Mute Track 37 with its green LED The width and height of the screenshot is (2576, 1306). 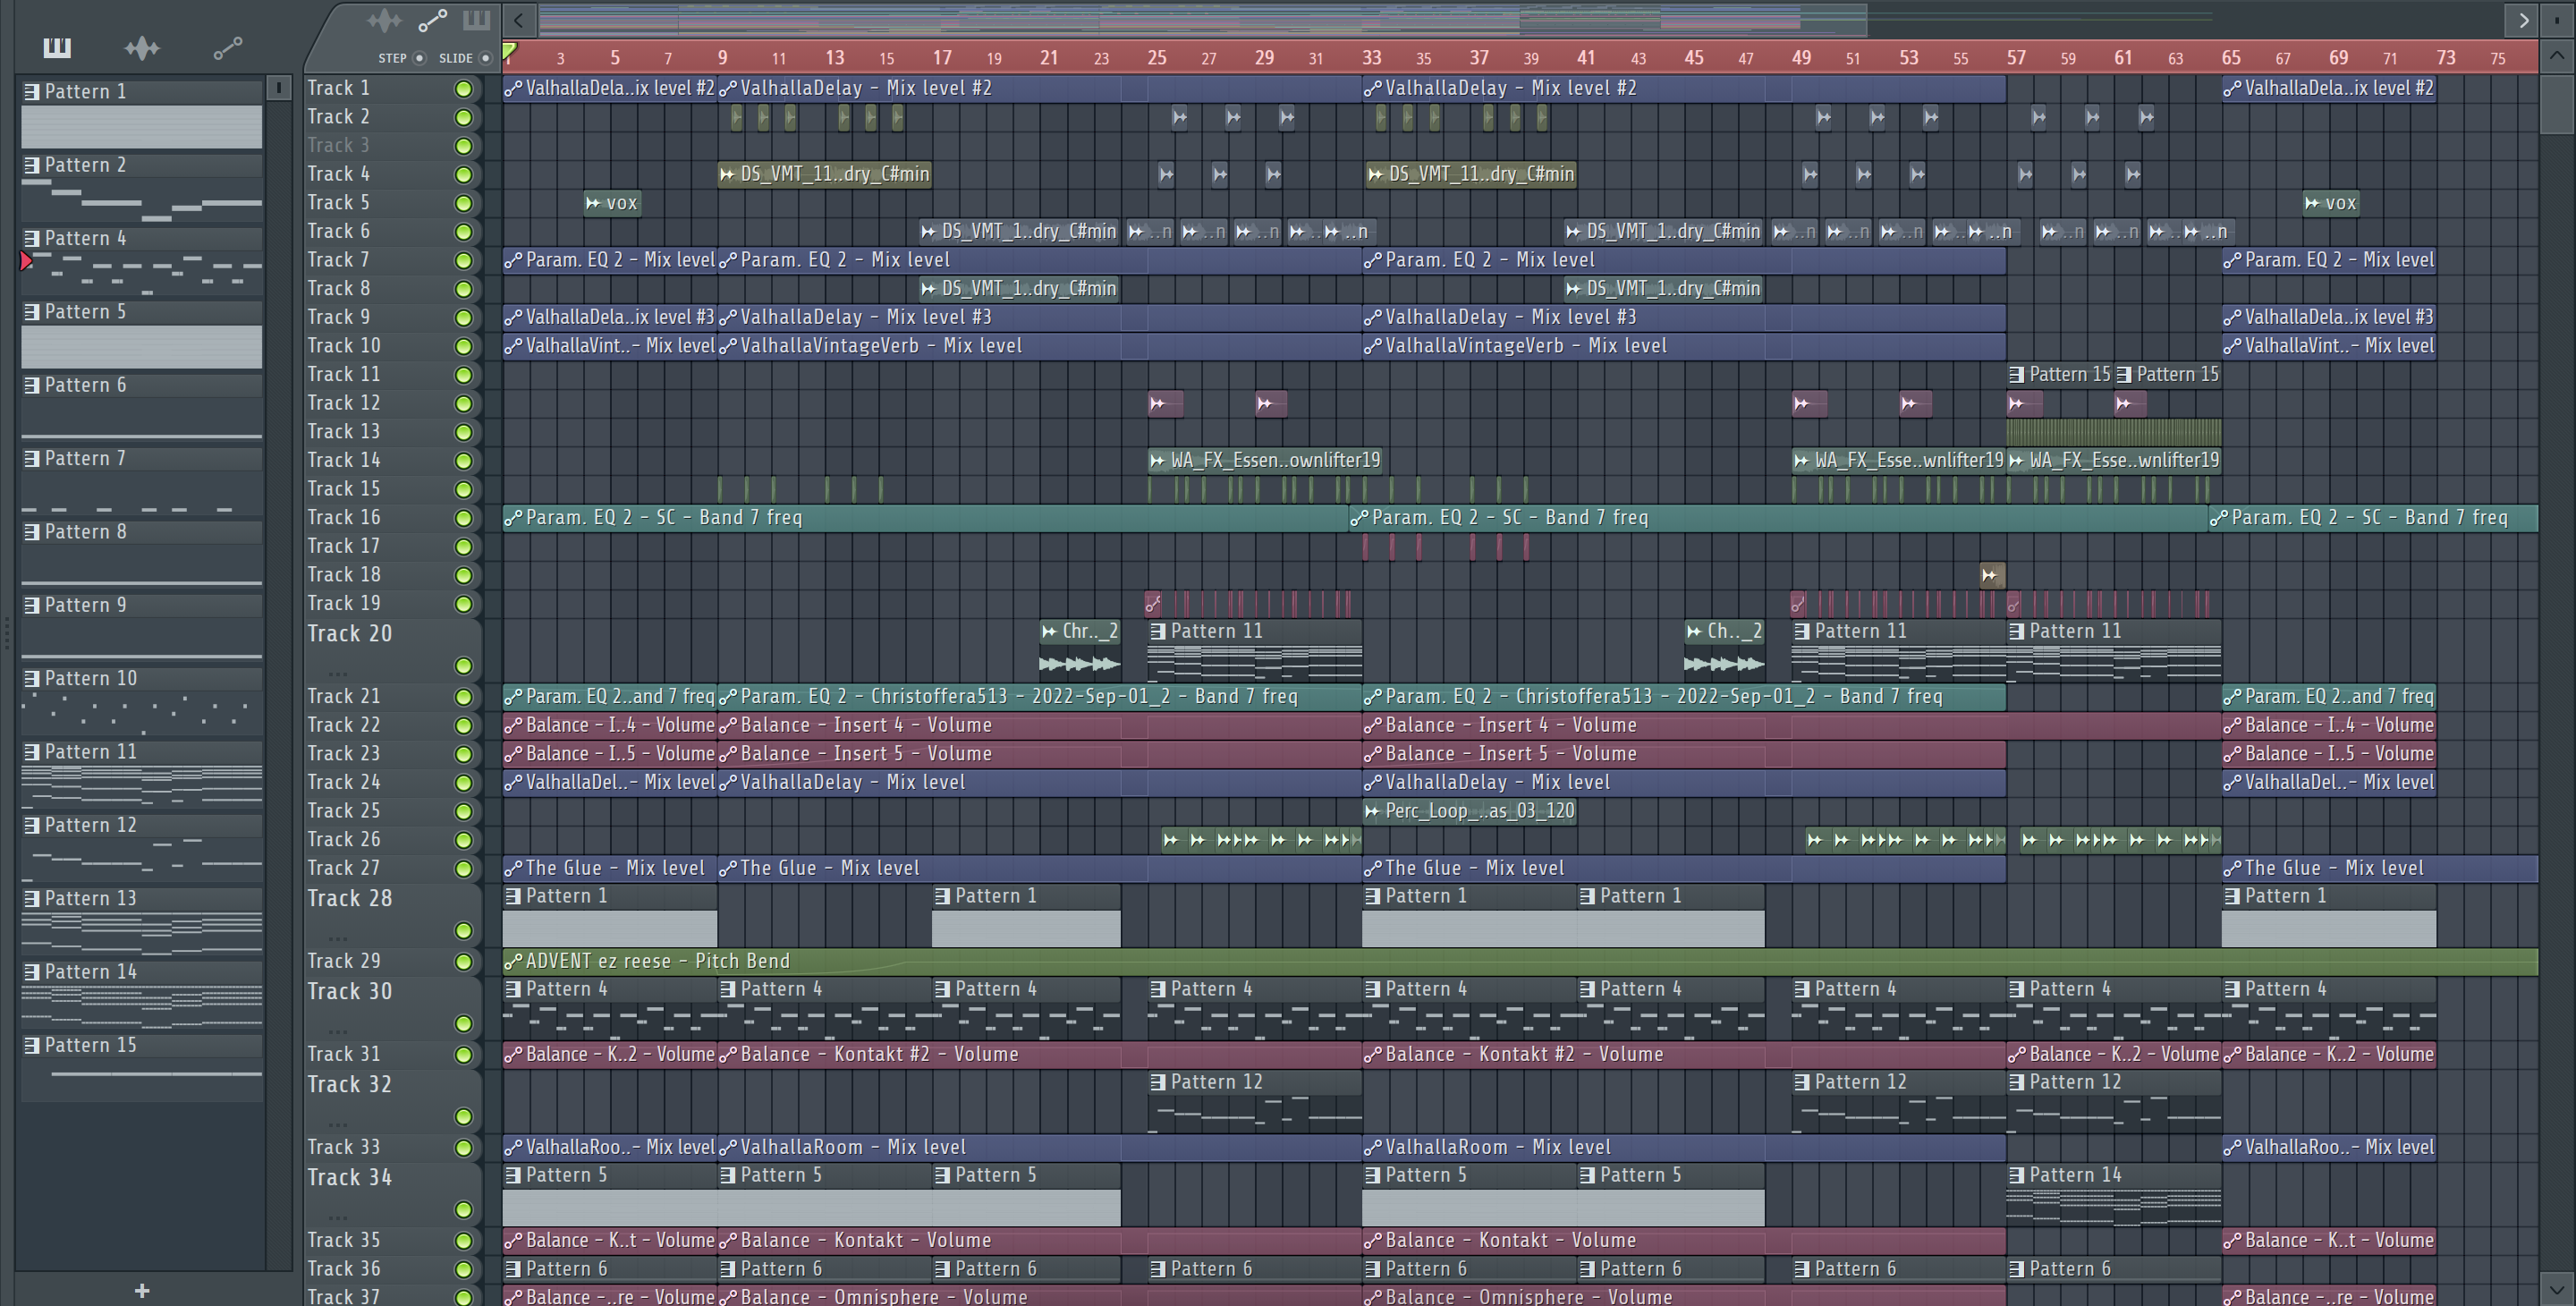click(463, 1298)
